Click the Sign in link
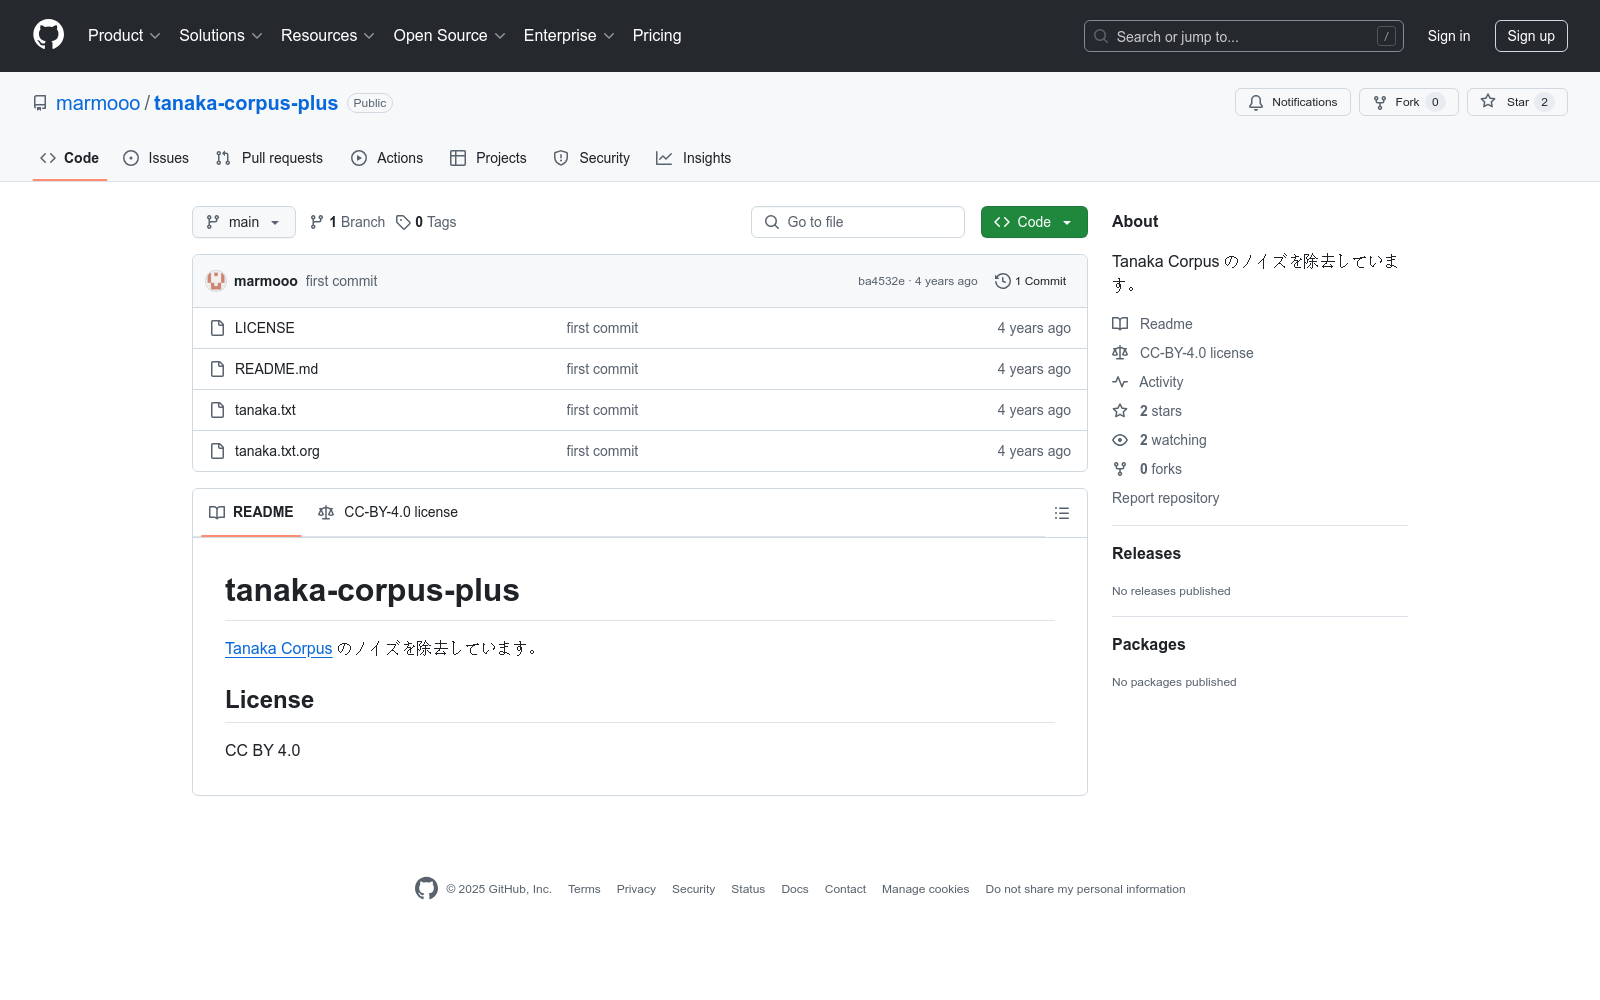Viewport: 1600px width, 1000px height. (x=1449, y=36)
